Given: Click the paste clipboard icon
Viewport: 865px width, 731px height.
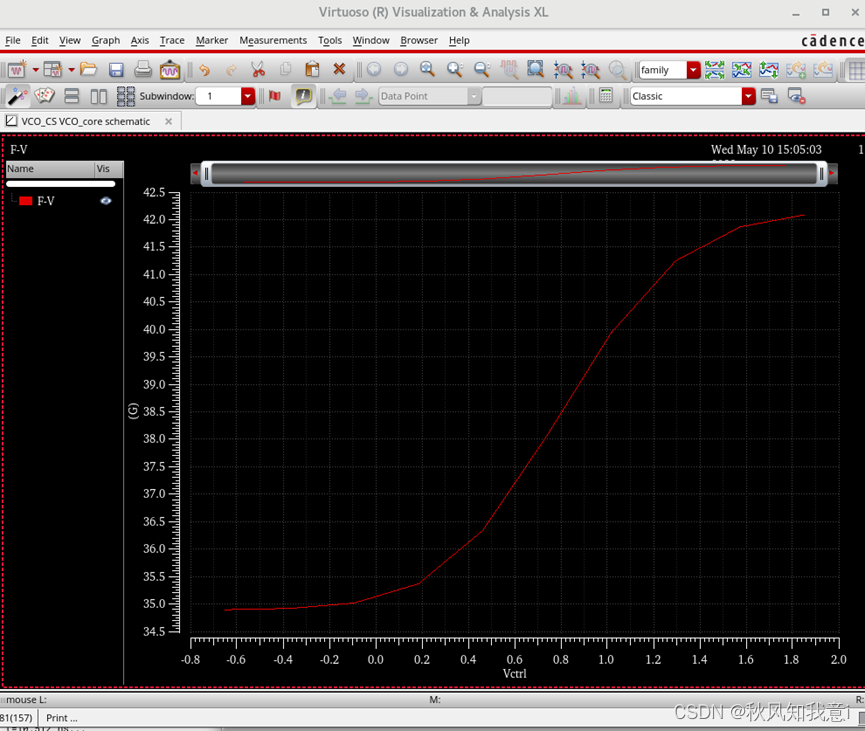Looking at the screenshot, I should click(312, 70).
